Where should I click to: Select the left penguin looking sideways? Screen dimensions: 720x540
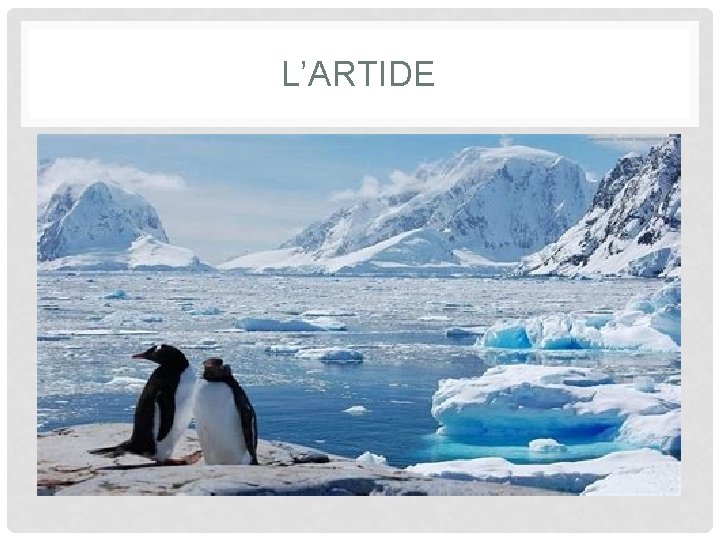click(161, 404)
